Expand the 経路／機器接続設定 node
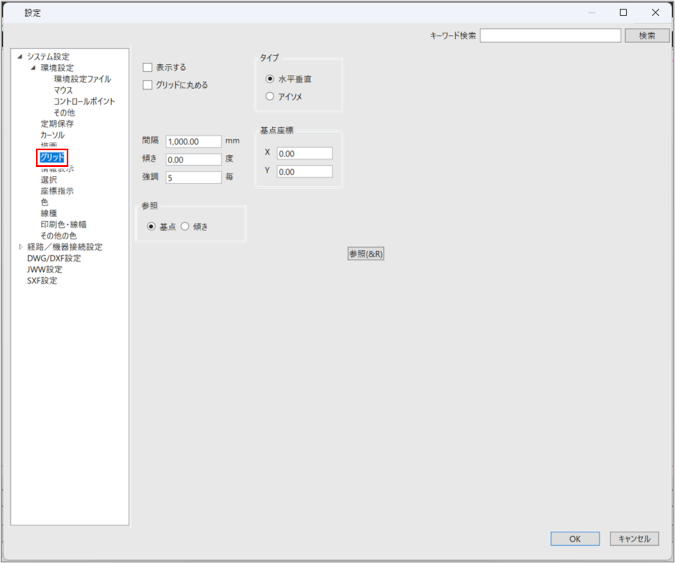The height and width of the screenshot is (563, 675). (x=19, y=247)
